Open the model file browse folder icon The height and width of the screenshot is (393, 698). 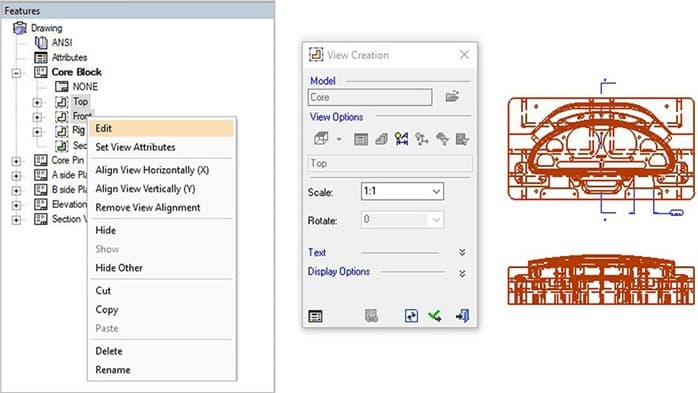[452, 96]
